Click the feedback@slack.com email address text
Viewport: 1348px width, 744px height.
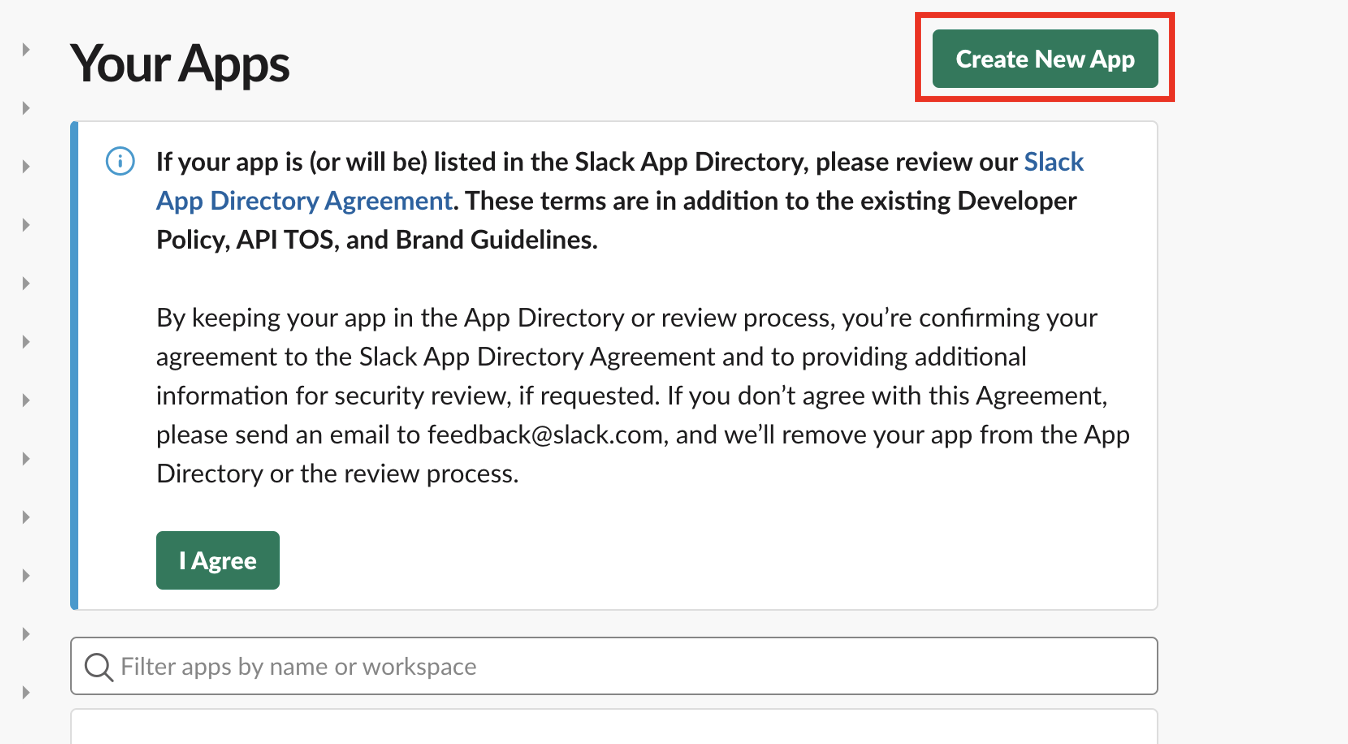point(532,435)
